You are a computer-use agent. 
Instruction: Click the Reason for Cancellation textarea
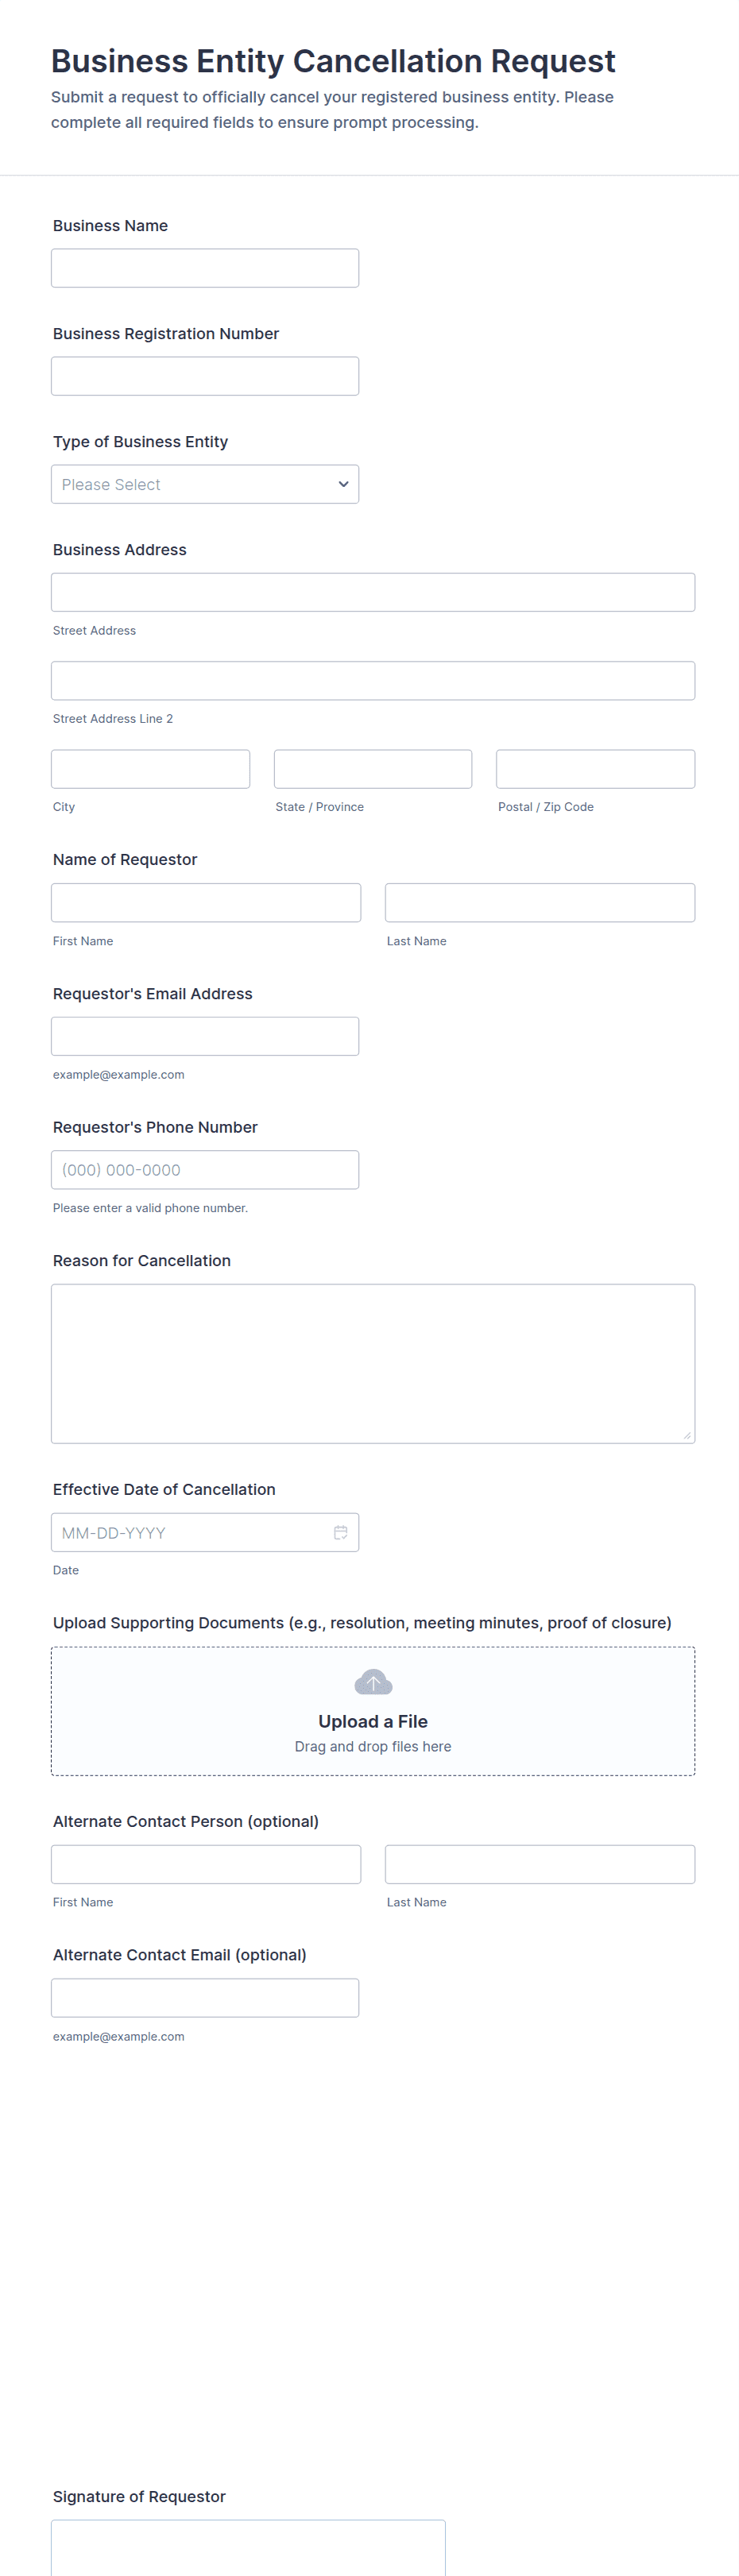point(373,1363)
